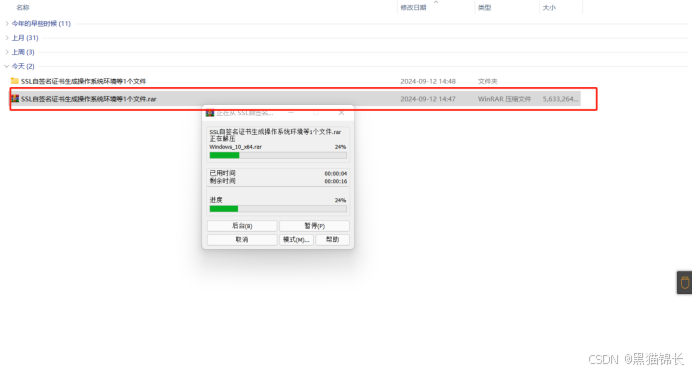This screenshot has width=692, height=373.
Task: Click the 2024-09-12 14:47 date cell
Action: (x=428, y=99)
